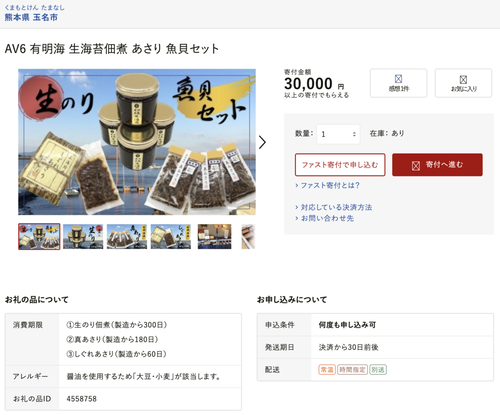Screen dimensions: 500x415
Task: Click the gift ID 4558758
Action: click(x=82, y=399)
